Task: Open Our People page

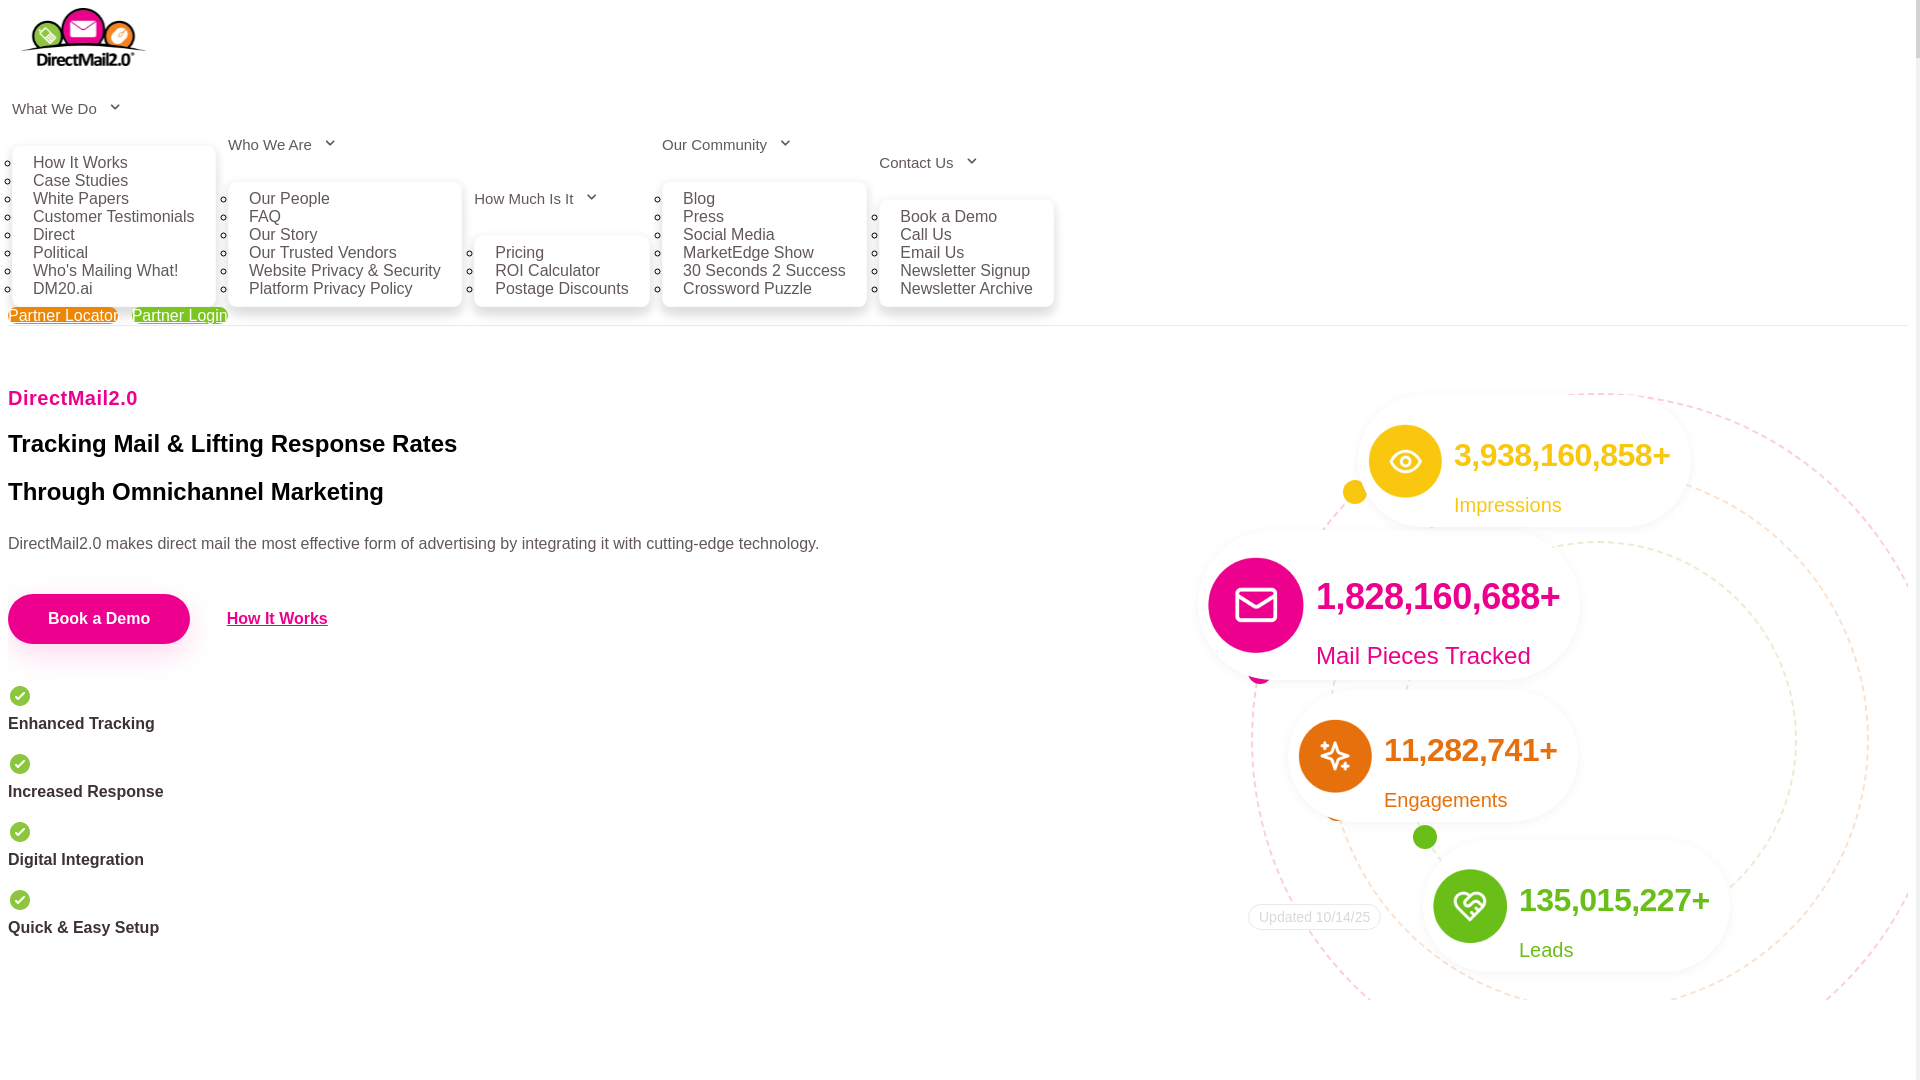Action: (289, 198)
